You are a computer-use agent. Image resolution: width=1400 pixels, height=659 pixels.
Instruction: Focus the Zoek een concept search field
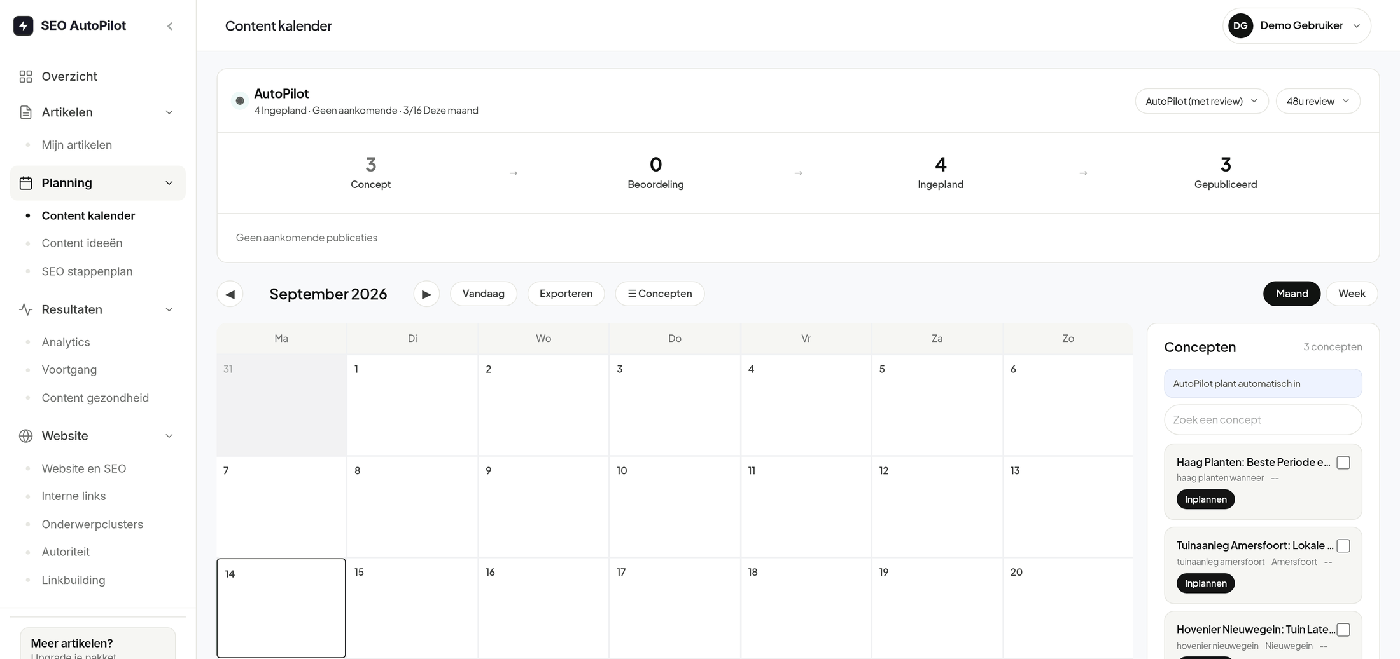pyautogui.click(x=1263, y=420)
